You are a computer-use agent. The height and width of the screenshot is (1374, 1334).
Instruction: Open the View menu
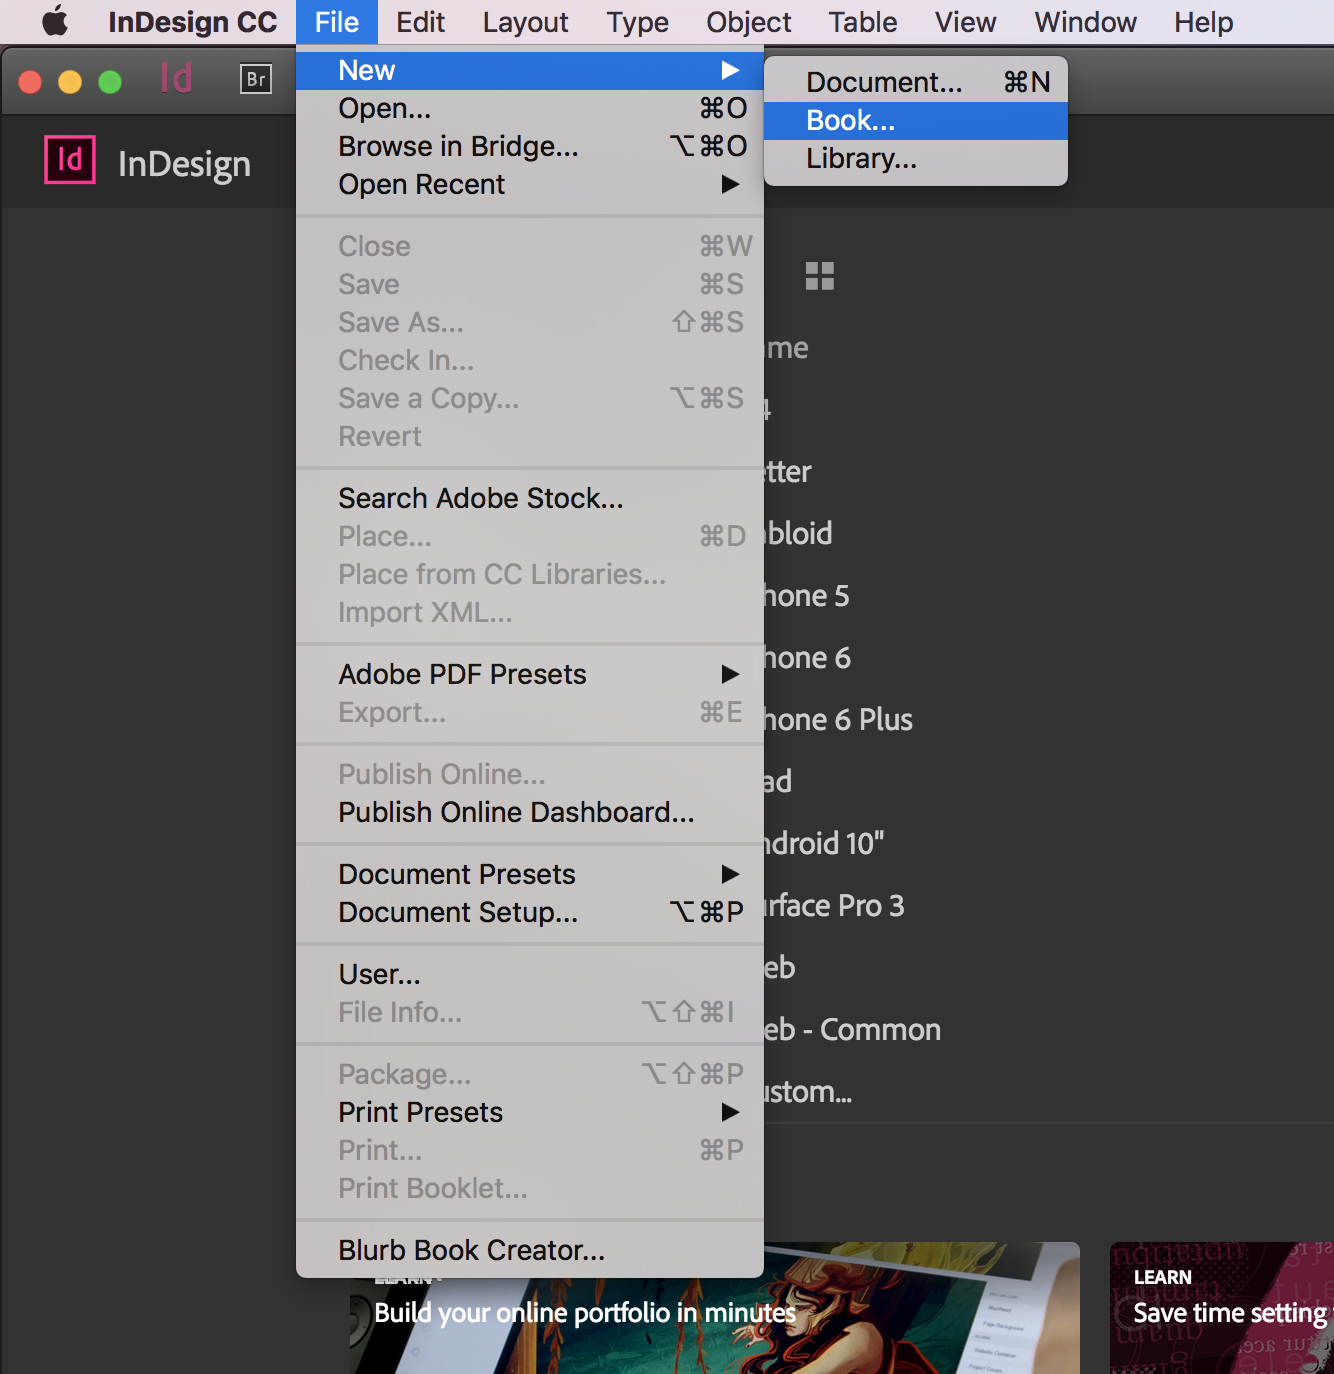965,22
